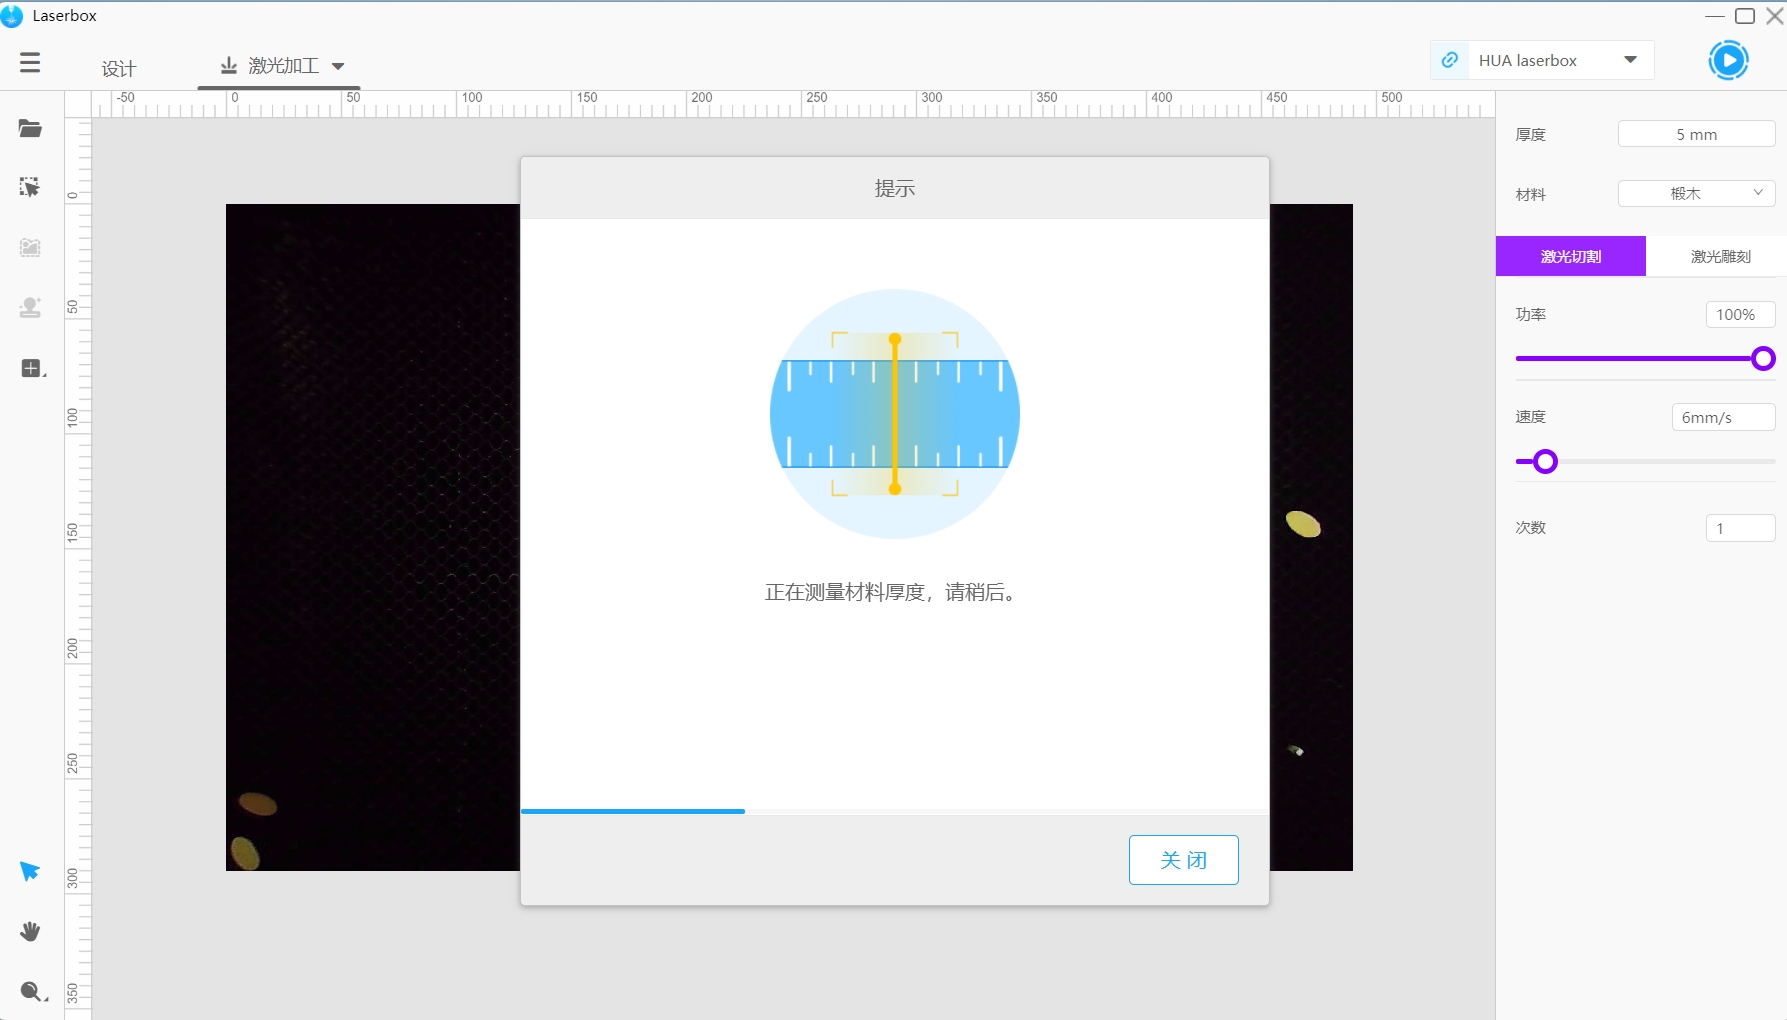1787x1020 pixels.
Task: Click the 功率 100% value field
Action: click(1740, 314)
